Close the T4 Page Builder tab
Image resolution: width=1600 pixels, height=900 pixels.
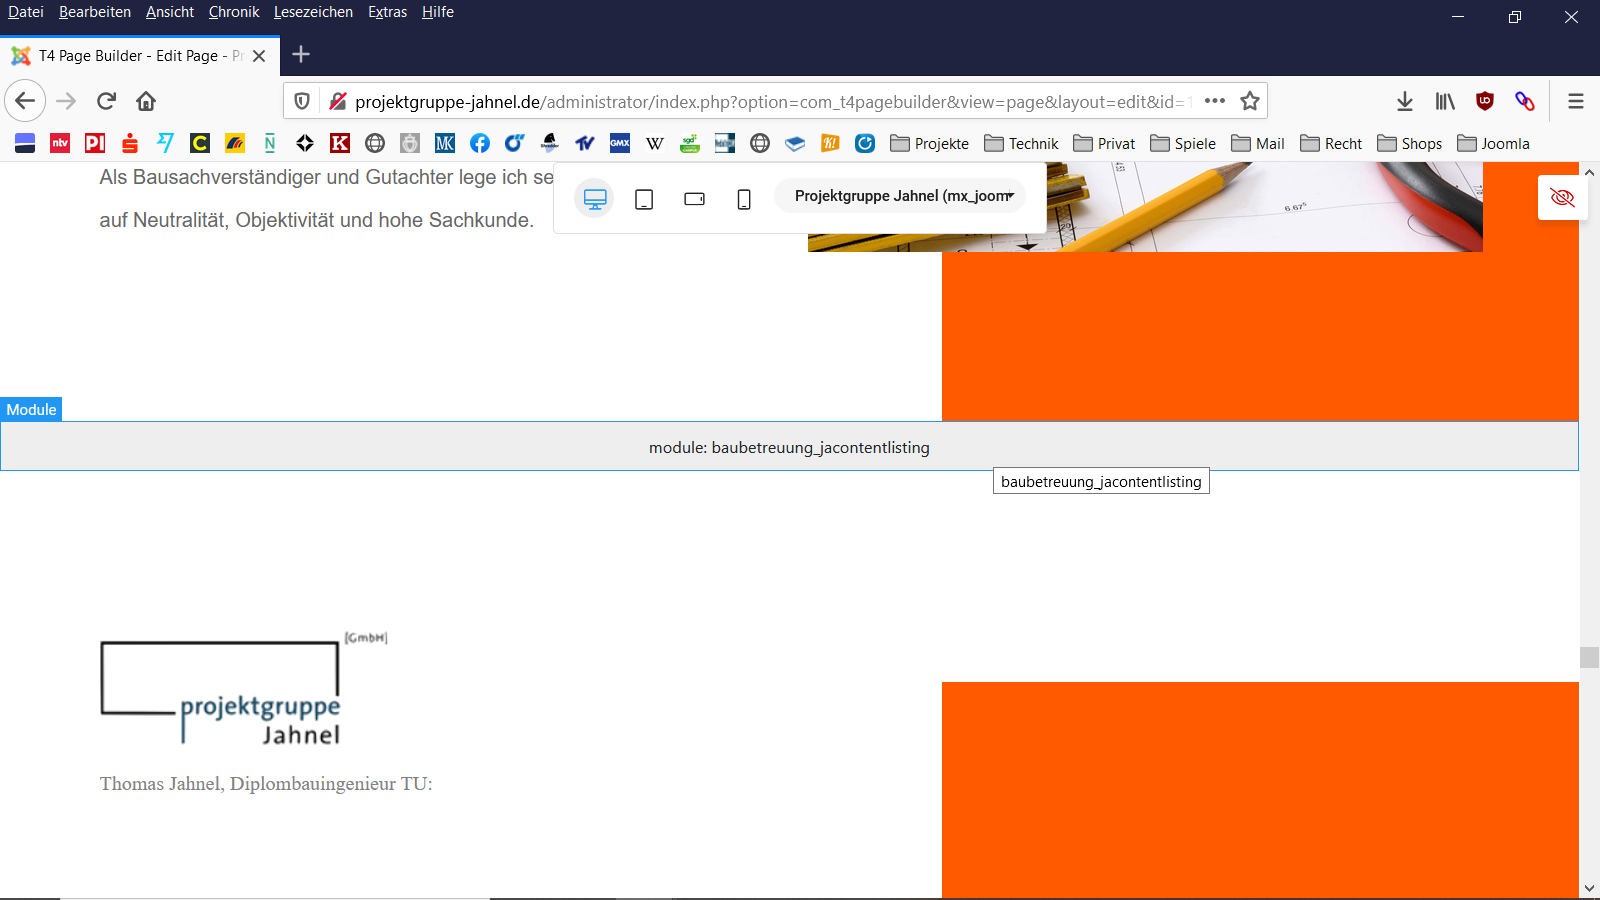coord(259,56)
